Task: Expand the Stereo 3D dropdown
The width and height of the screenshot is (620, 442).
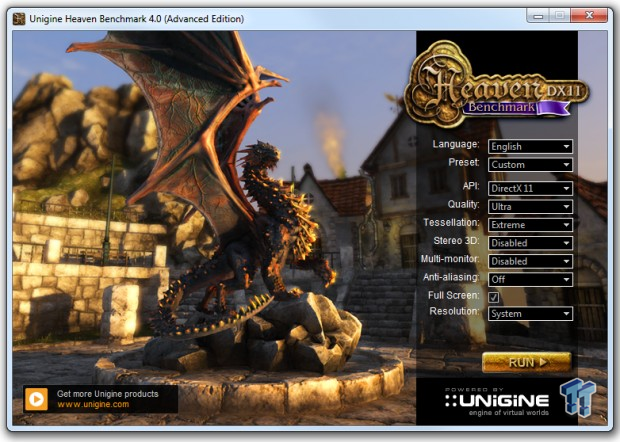Action: pos(530,243)
